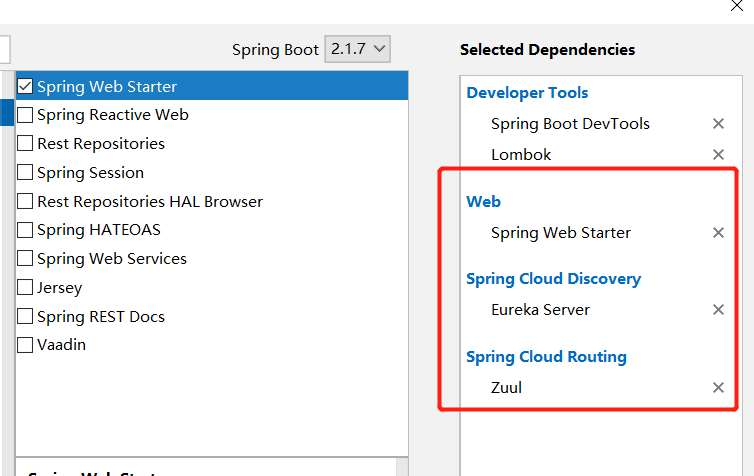Viewport: 754px width, 476px height.
Task: Select Lombok in selected dependencies
Action: click(521, 155)
